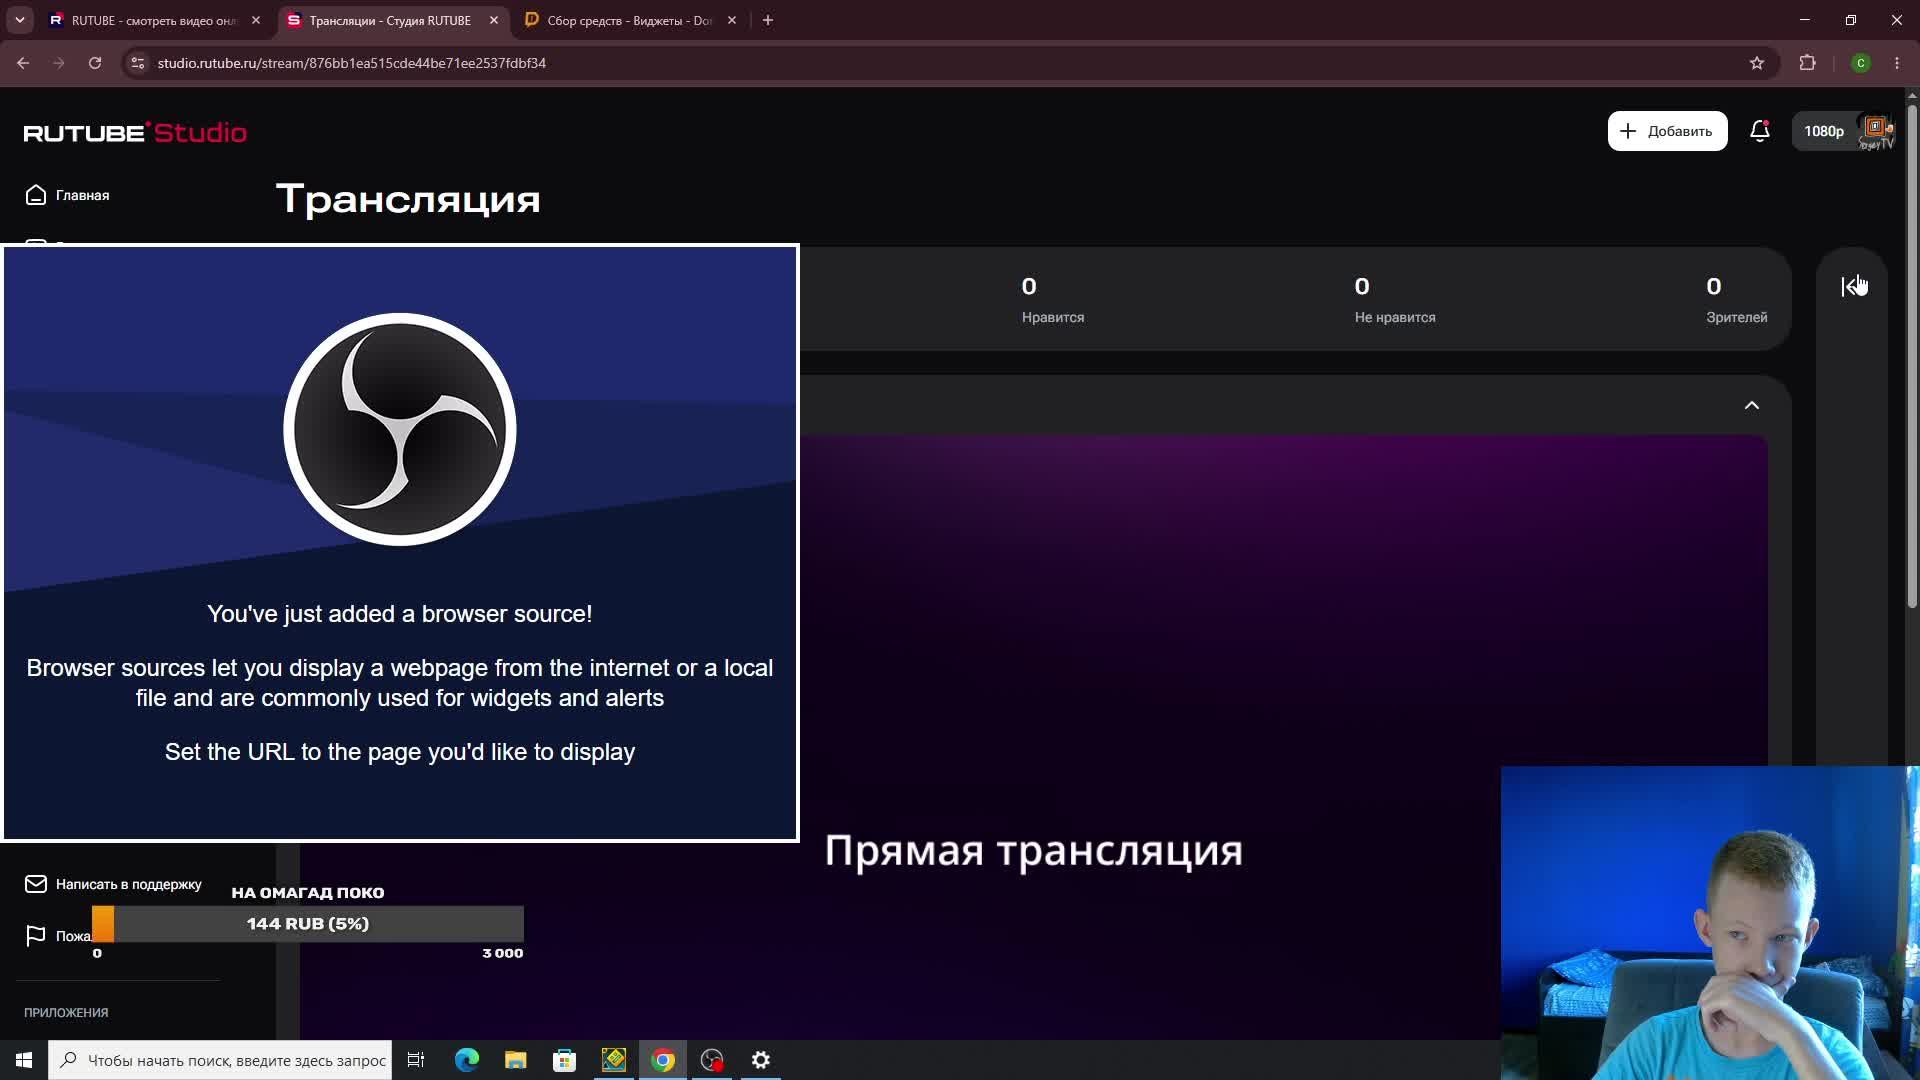Click the ПРИЛОЖЕНИЯ sidebar heading

click(66, 1012)
